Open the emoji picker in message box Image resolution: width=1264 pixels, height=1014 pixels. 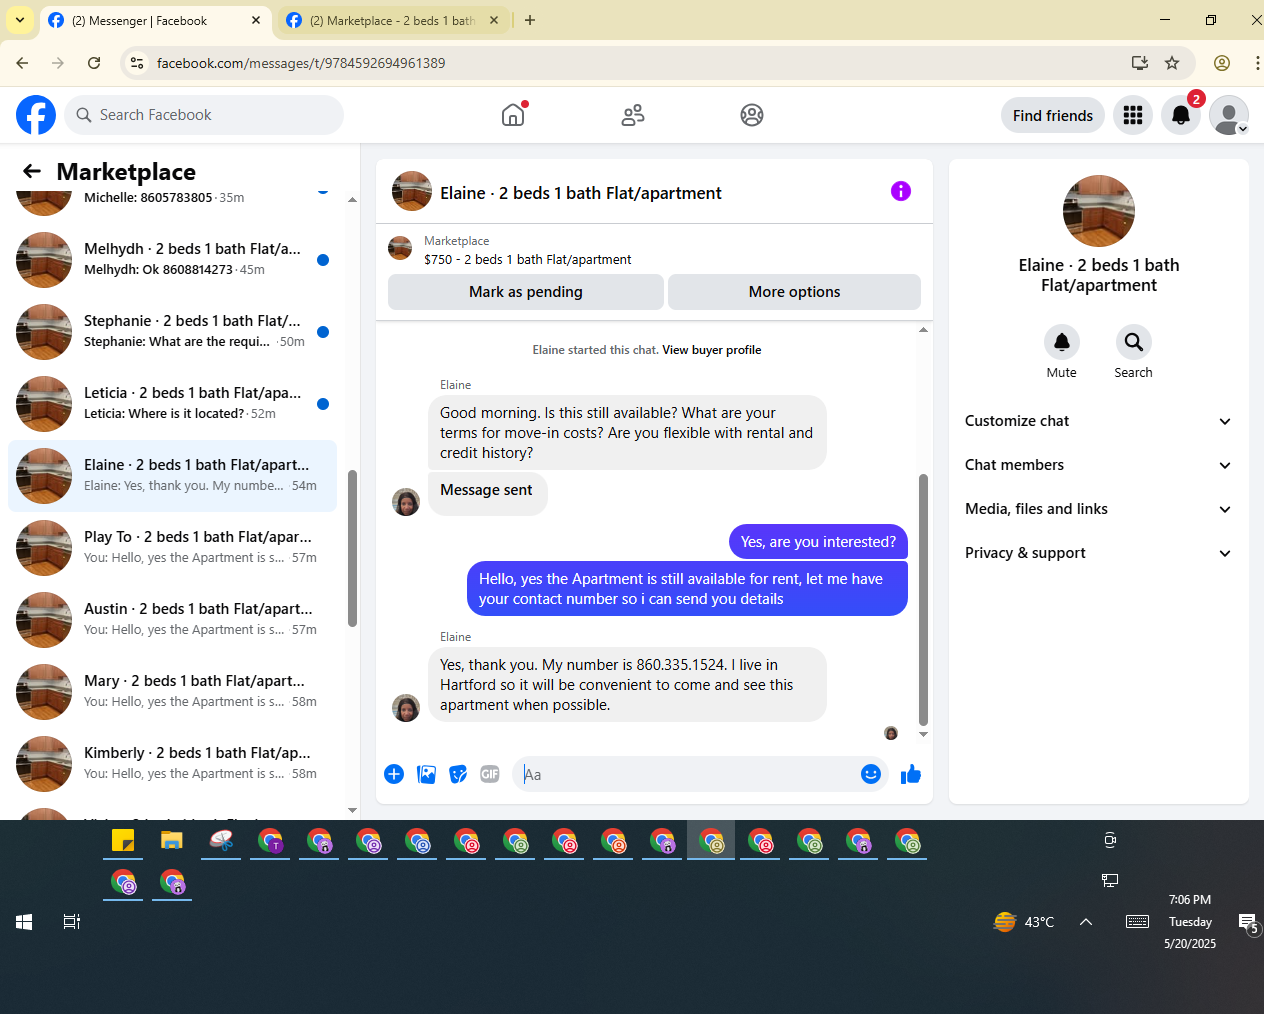coord(871,774)
